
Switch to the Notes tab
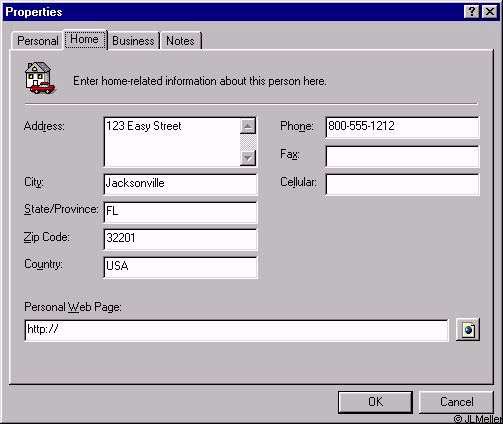pos(181,41)
